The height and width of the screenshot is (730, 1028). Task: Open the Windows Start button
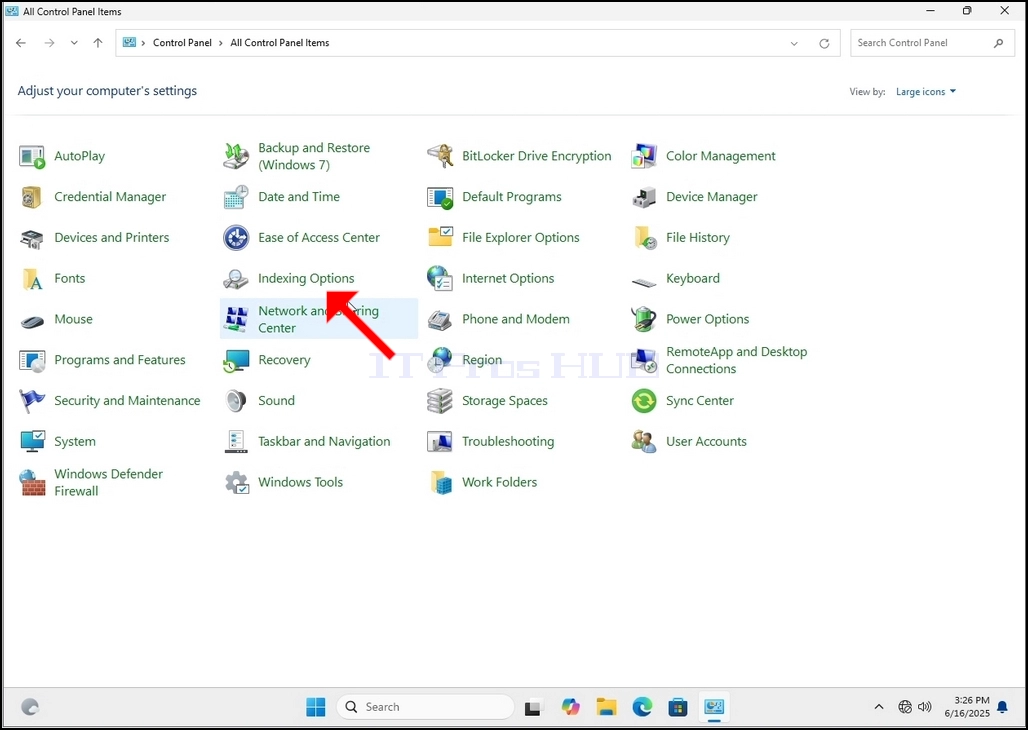click(x=315, y=707)
